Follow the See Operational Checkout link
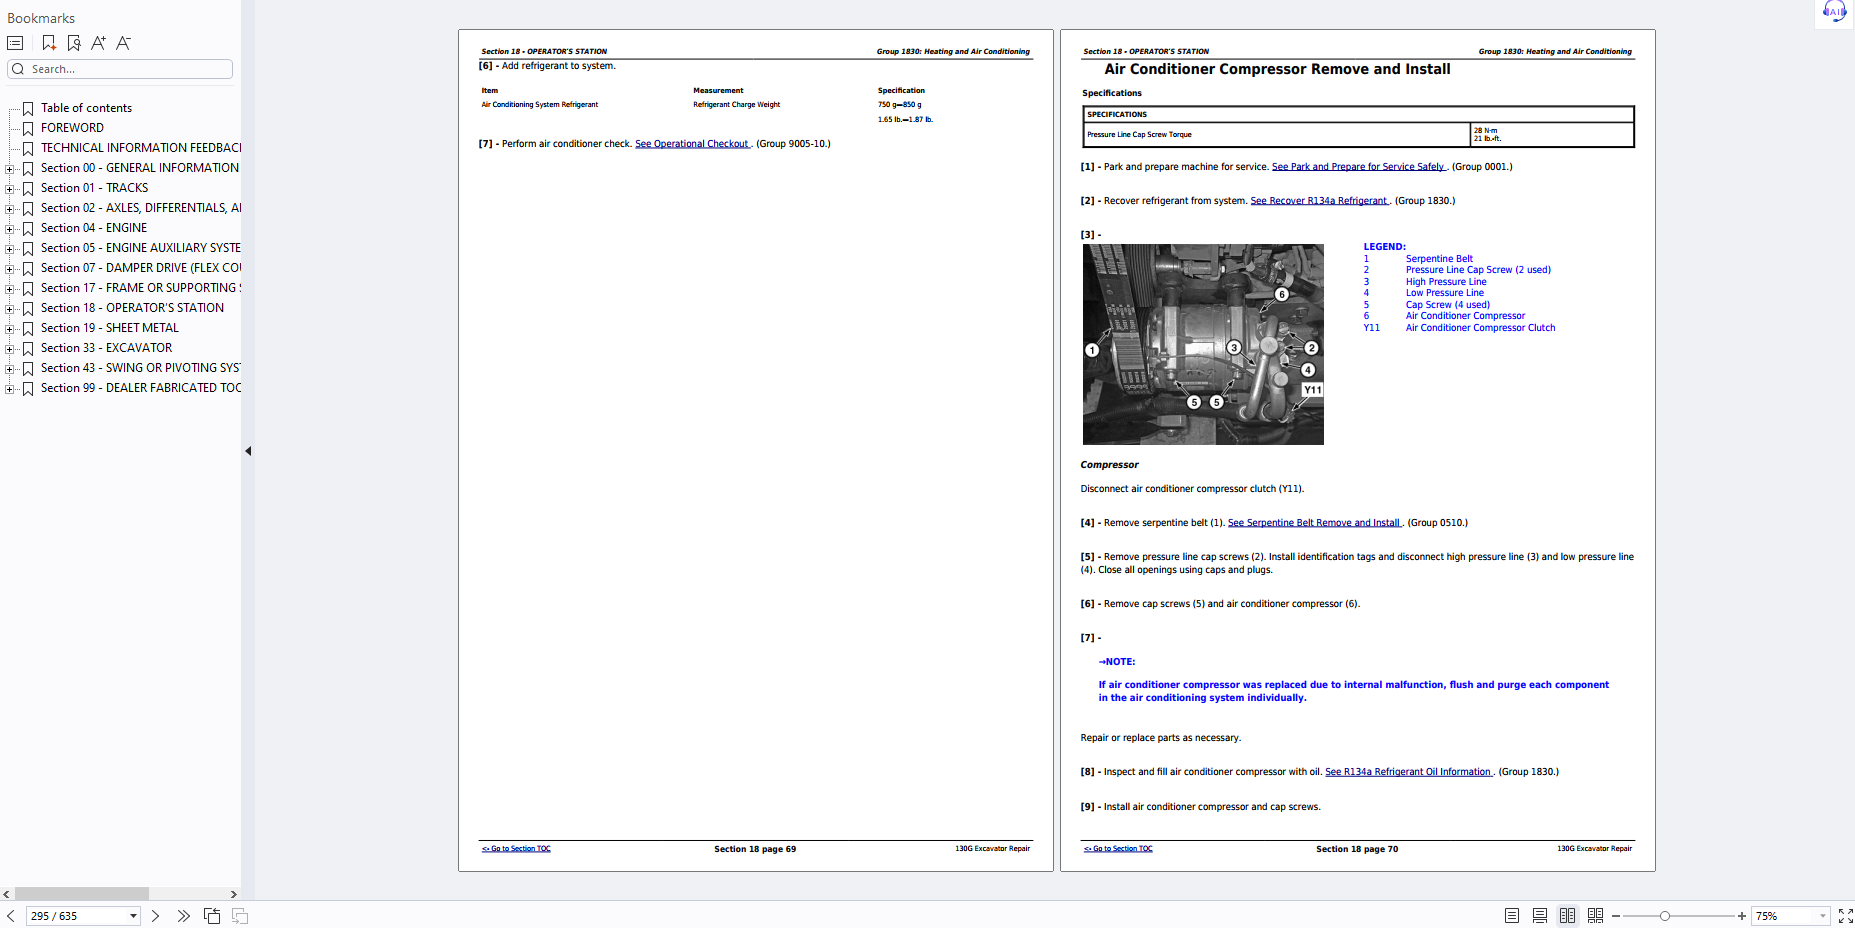The height and width of the screenshot is (928, 1855). pos(692,144)
